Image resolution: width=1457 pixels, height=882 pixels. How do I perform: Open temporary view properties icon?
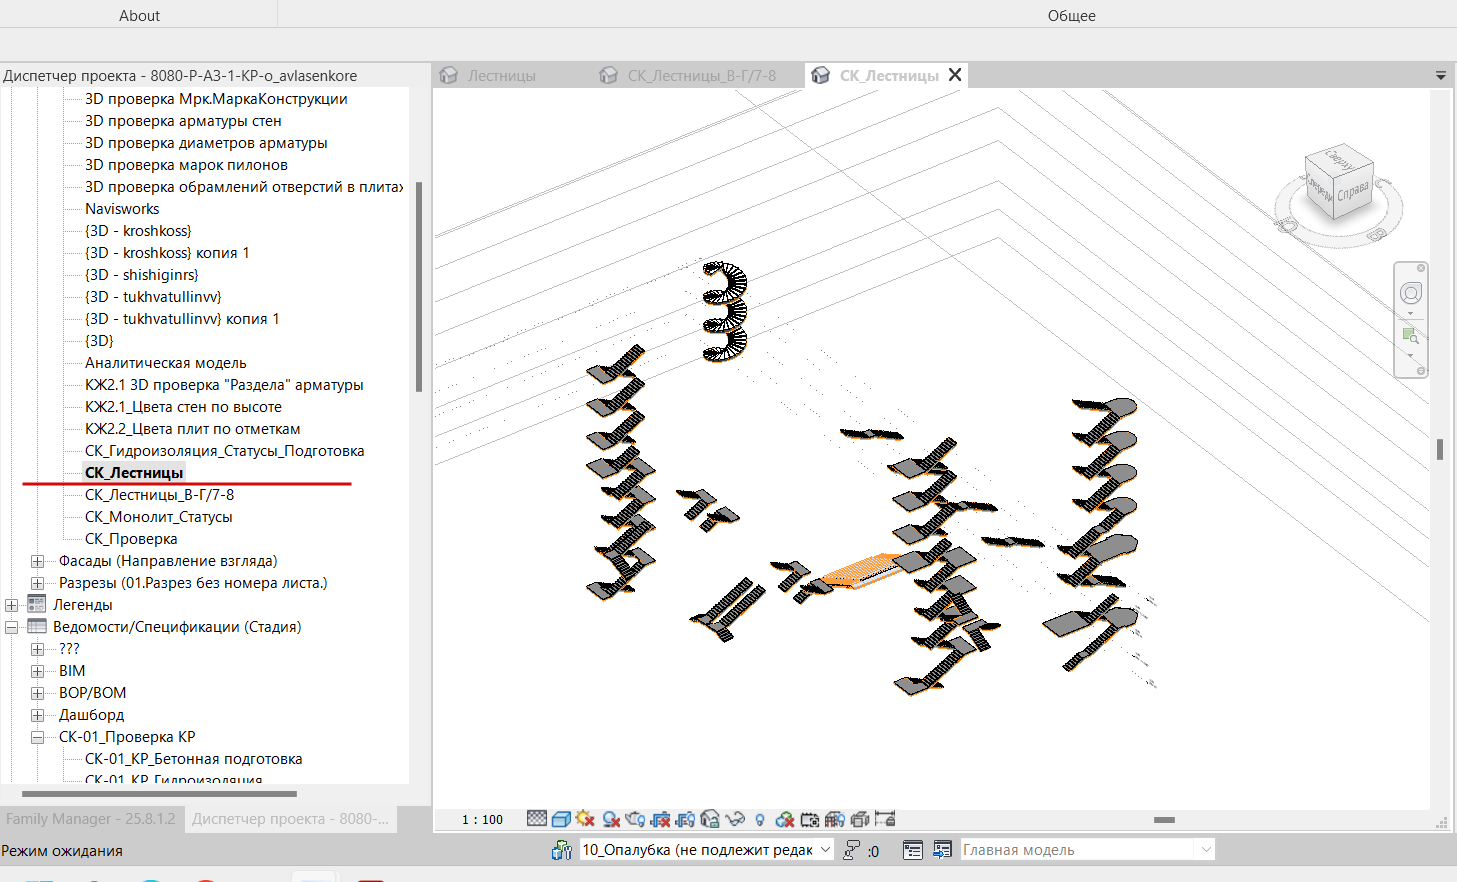(785, 819)
